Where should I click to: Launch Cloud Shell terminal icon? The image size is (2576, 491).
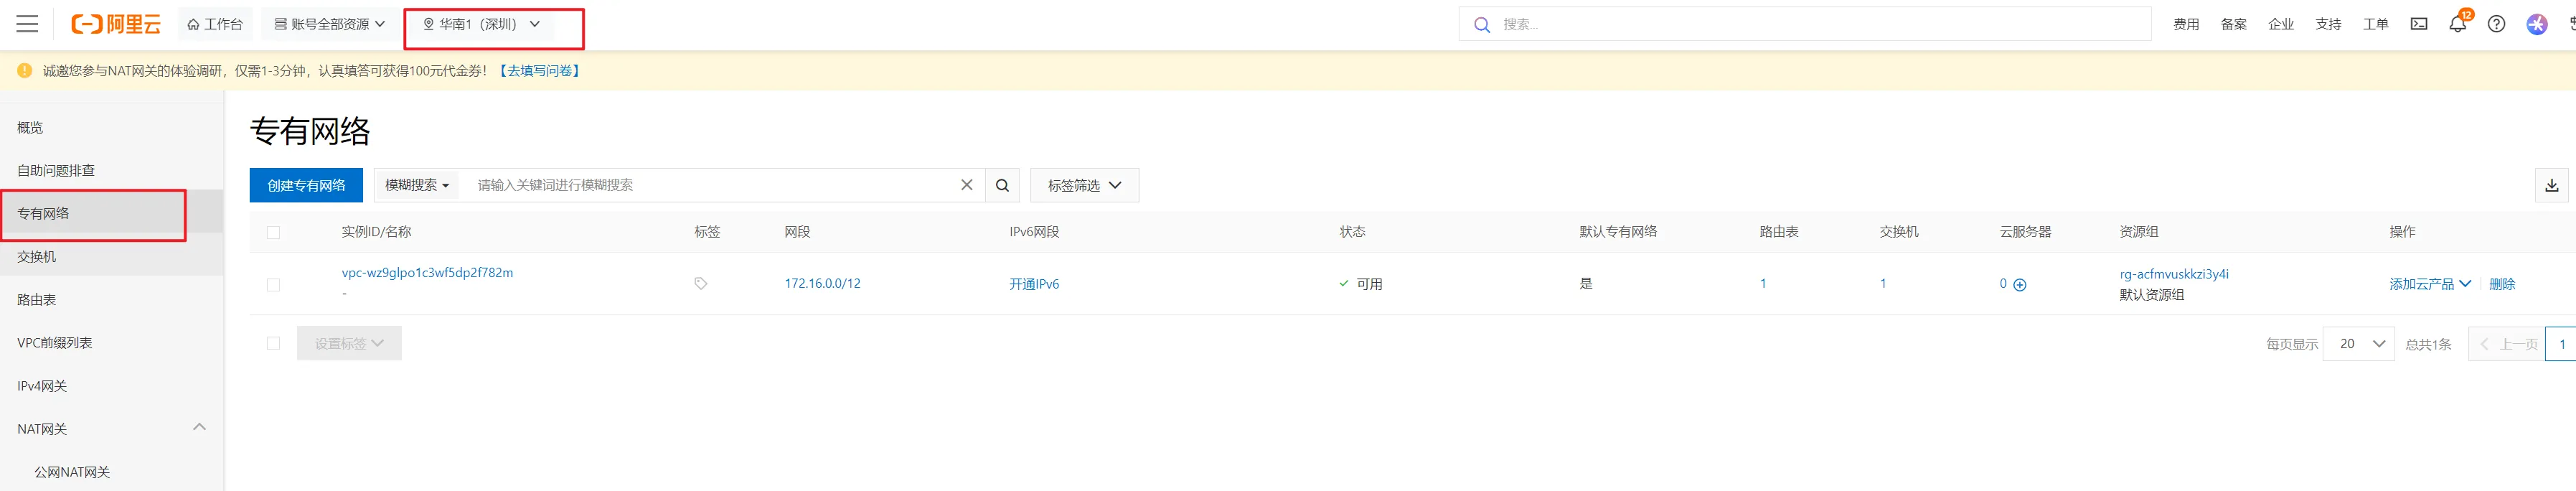tap(2419, 24)
